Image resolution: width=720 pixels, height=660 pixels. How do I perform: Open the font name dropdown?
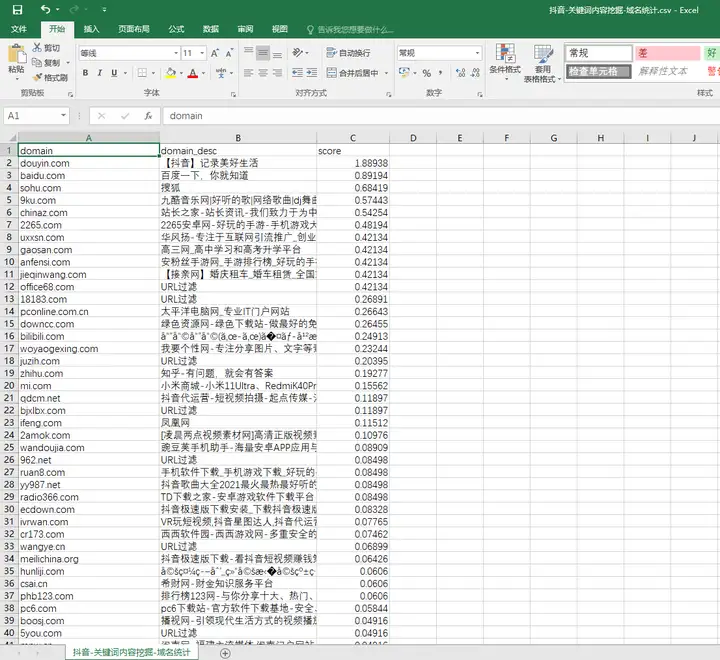pos(176,53)
